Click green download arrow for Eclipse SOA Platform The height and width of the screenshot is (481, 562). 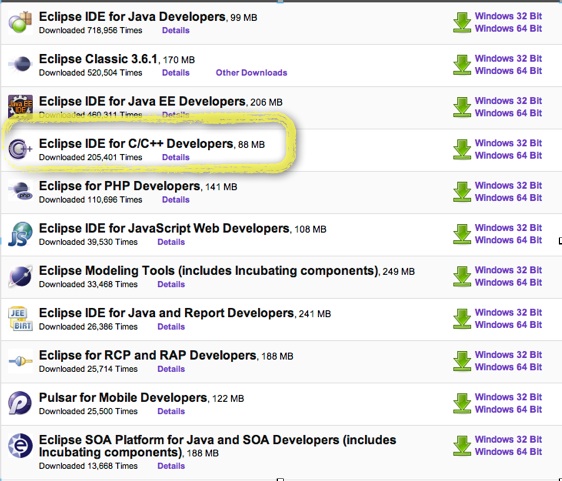[x=462, y=446]
